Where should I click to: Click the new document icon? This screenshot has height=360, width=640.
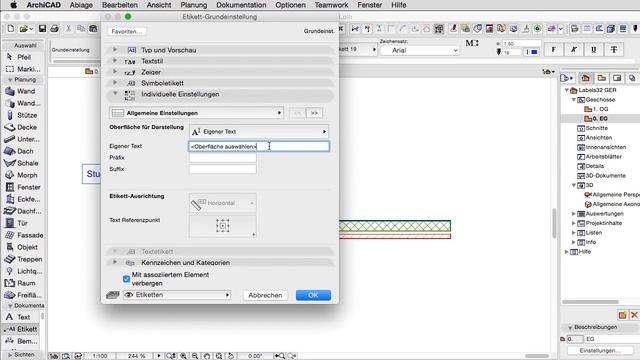pyautogui.click(x=11, y=29)
